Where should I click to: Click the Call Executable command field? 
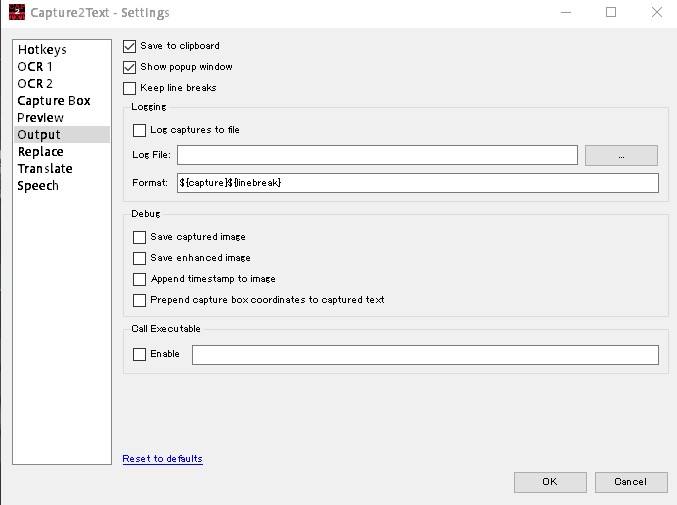coord(425,355)
